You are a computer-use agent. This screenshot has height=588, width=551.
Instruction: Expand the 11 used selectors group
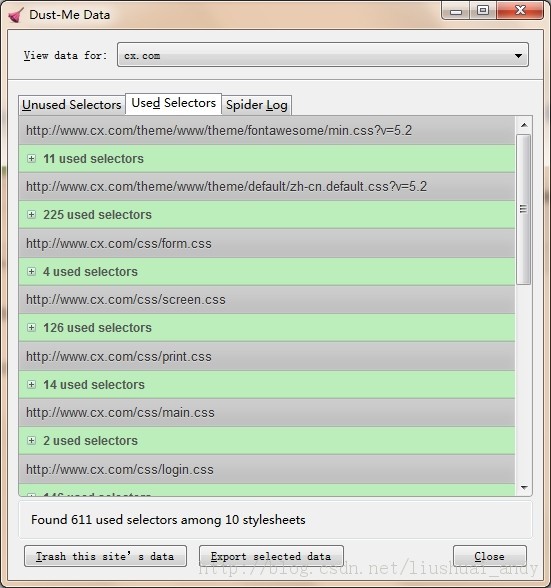point(32,159)
